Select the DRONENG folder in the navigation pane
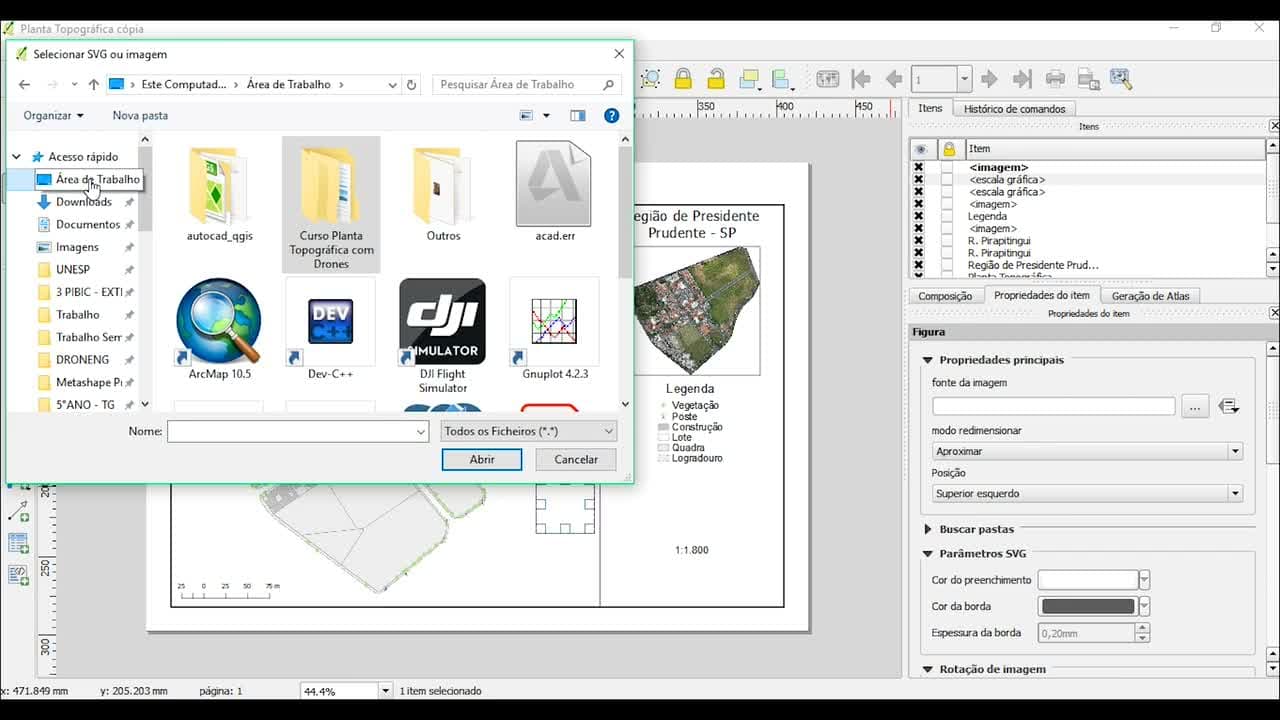The width and height of the screenshot is (1280, 720). 83,360
